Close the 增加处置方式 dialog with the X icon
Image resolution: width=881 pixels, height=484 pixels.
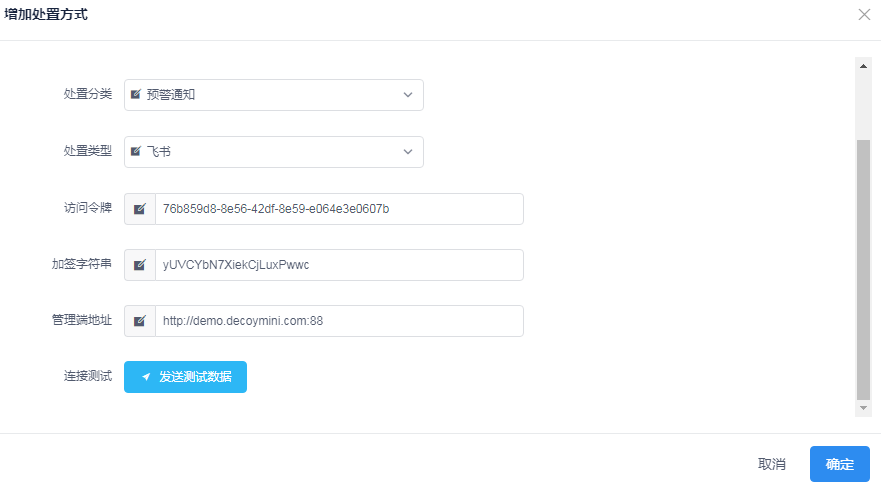pyautogui.click(x=864, y=15)
